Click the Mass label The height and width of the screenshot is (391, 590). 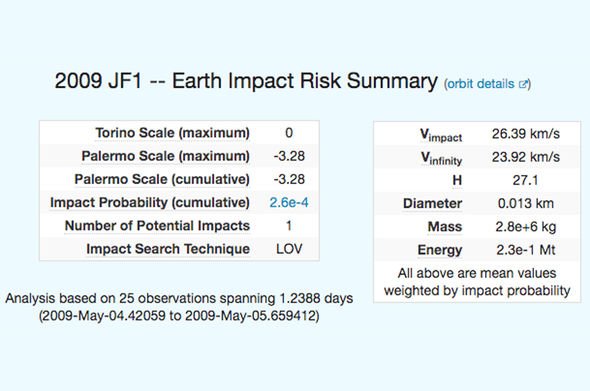pos(445,227)
